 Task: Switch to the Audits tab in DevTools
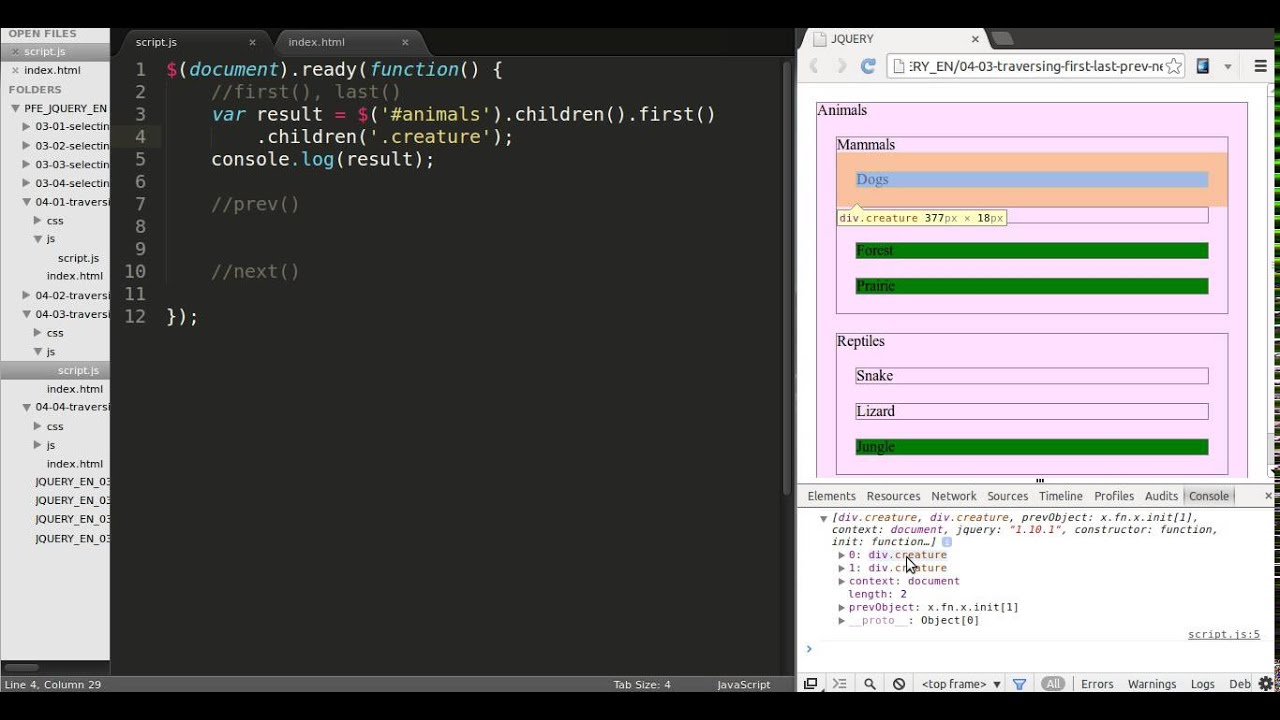pyautogui.click(x=1162, y=496)
